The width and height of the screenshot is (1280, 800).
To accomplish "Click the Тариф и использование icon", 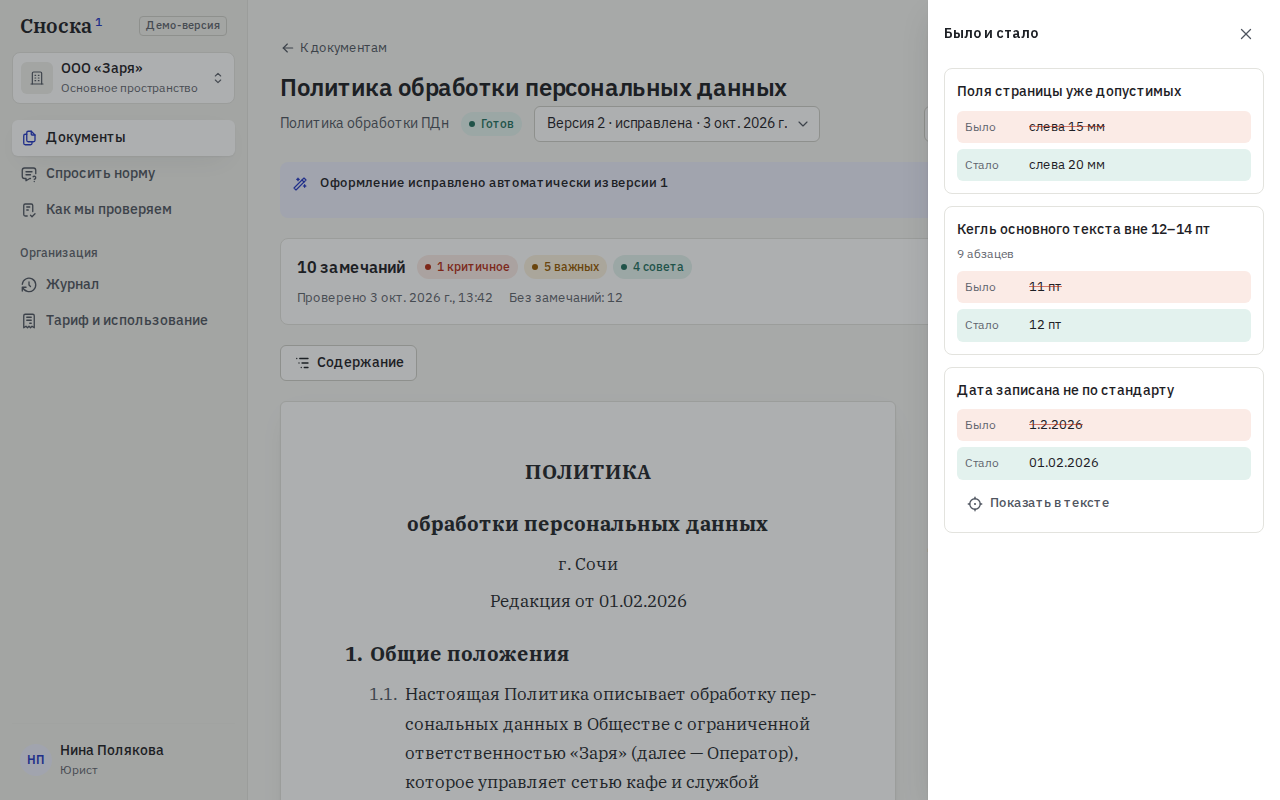I will (29, 321).
